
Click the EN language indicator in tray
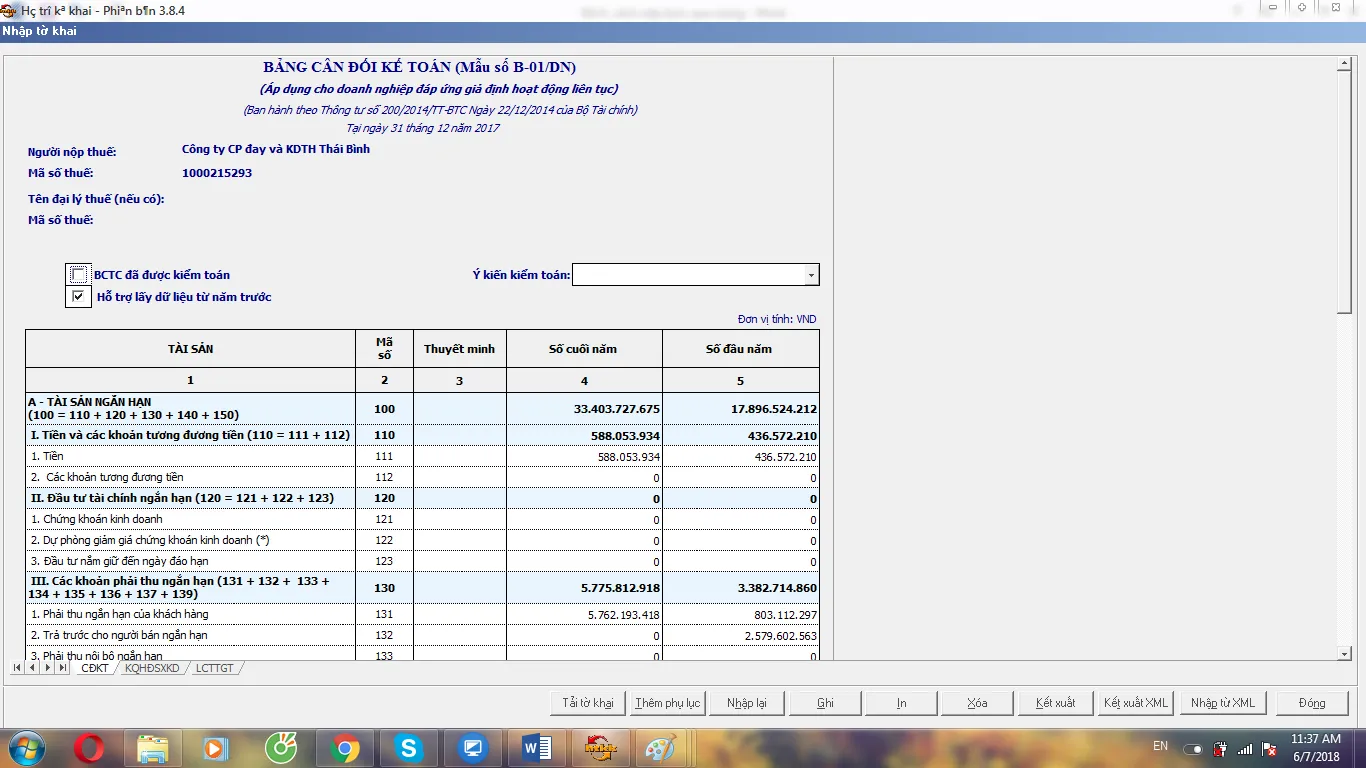[1160, 746]
